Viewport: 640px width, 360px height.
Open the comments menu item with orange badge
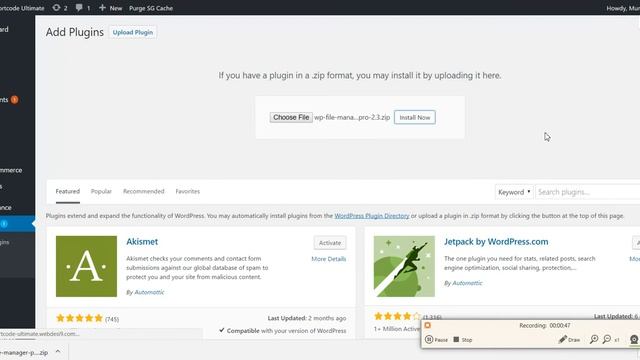9,100
